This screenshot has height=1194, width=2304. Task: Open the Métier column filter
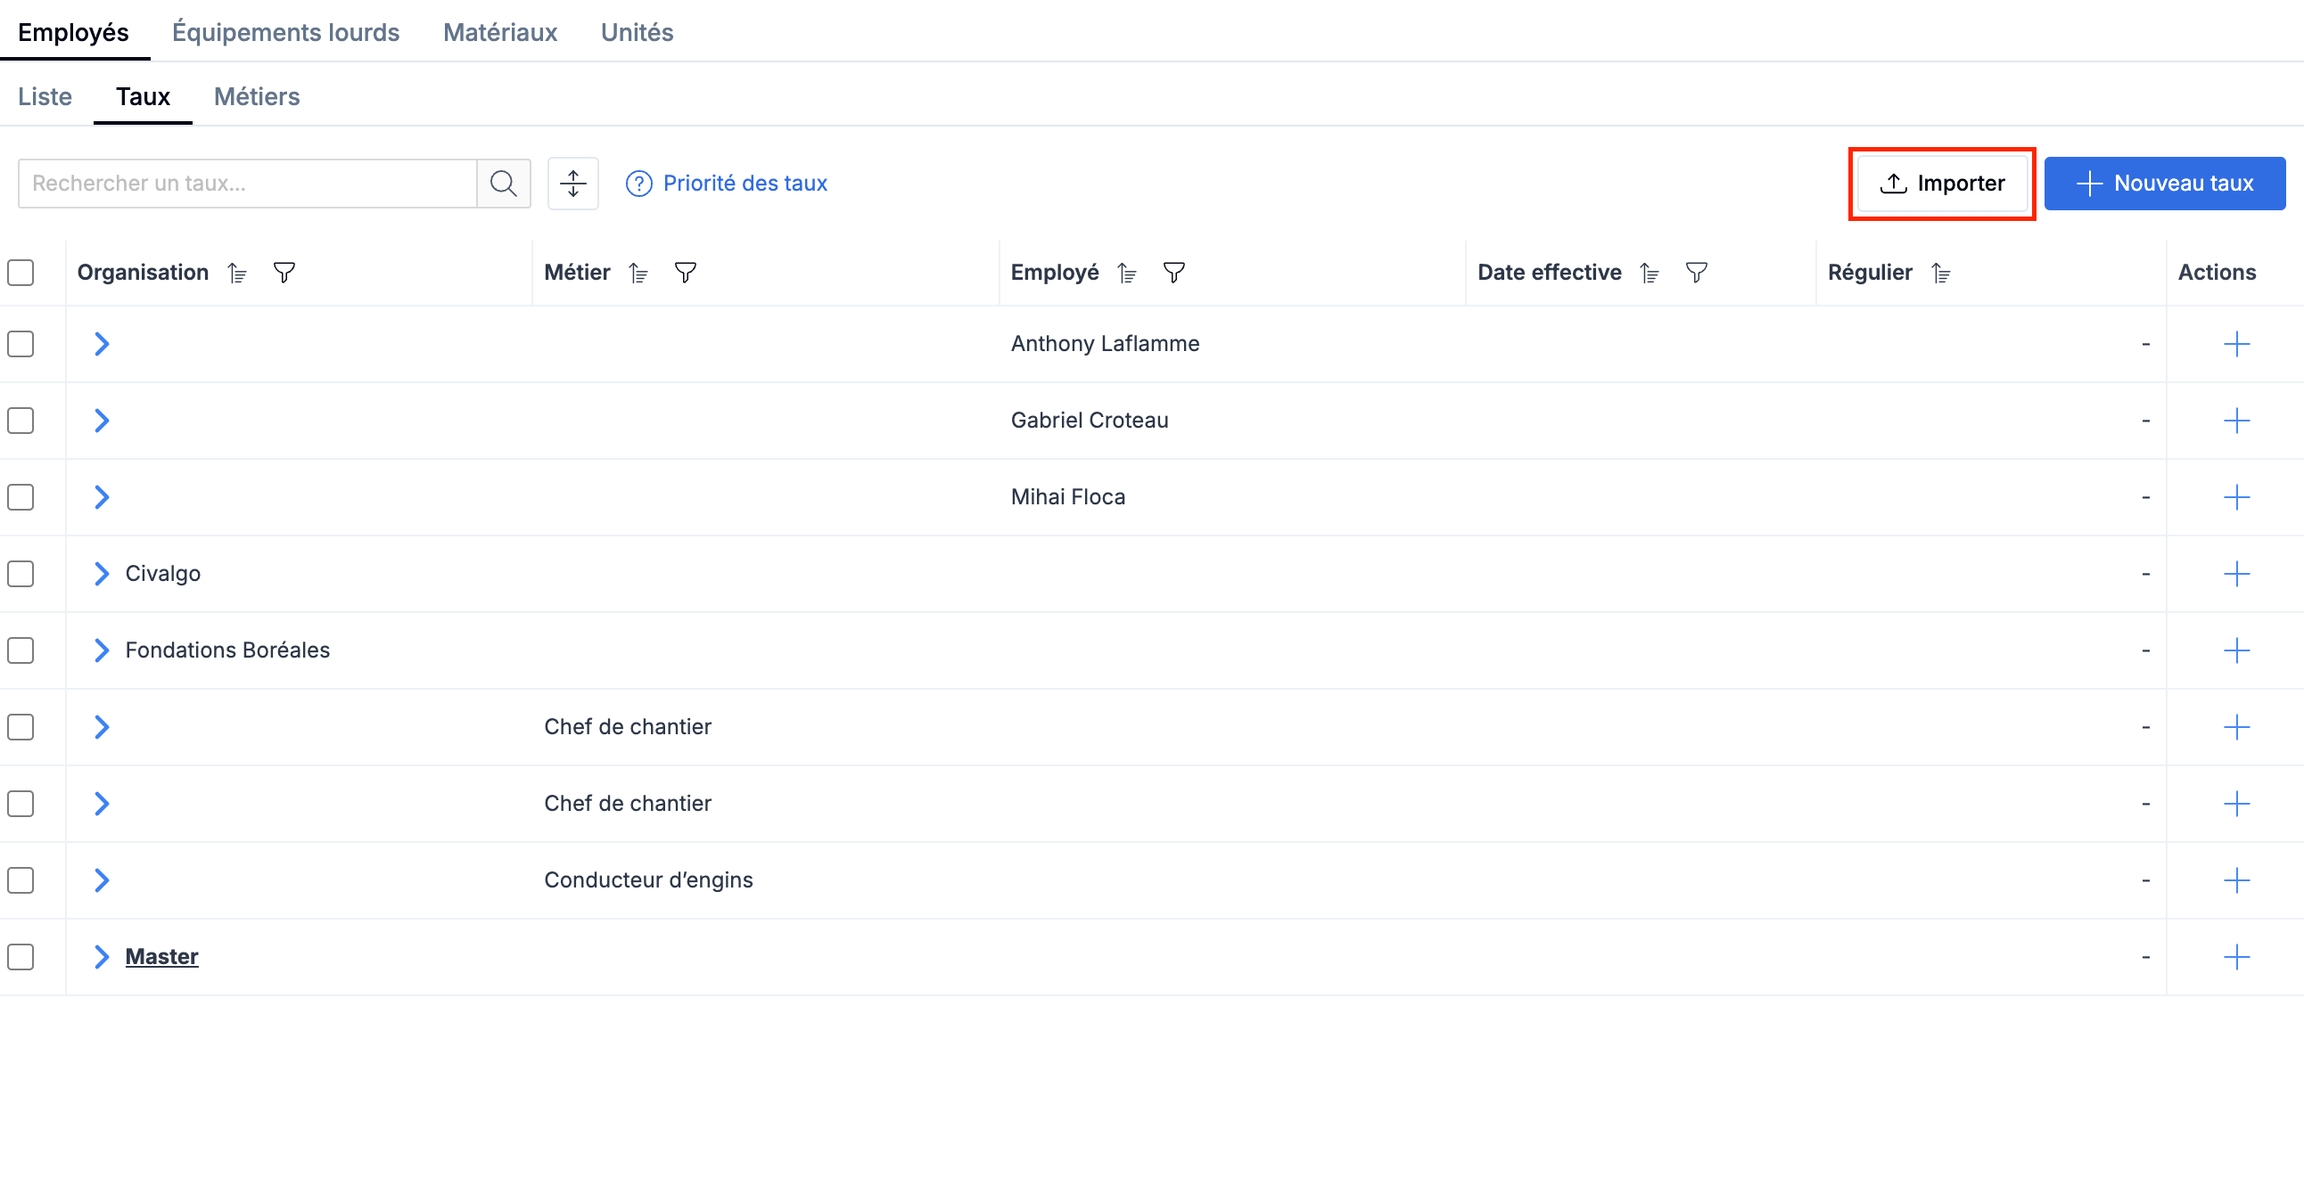pos(685,273)
